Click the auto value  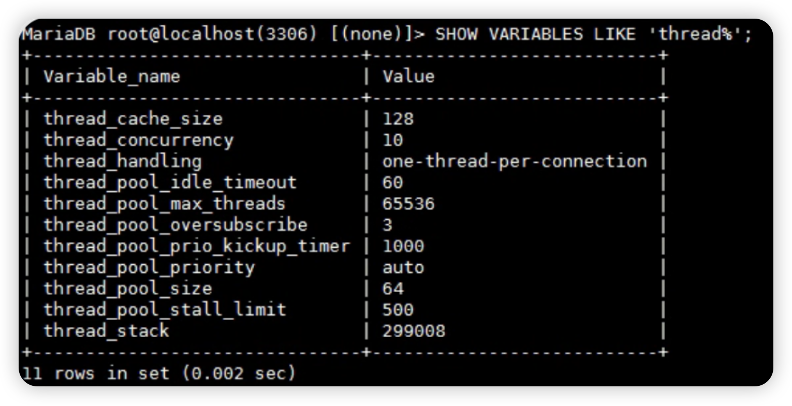point(403,267)
